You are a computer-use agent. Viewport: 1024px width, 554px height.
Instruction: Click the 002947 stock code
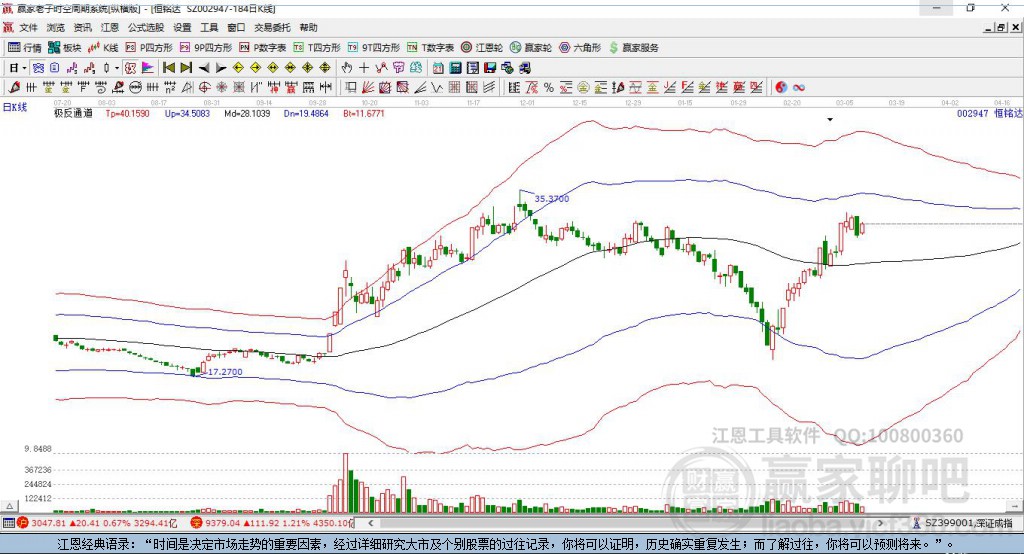[972, 114]
